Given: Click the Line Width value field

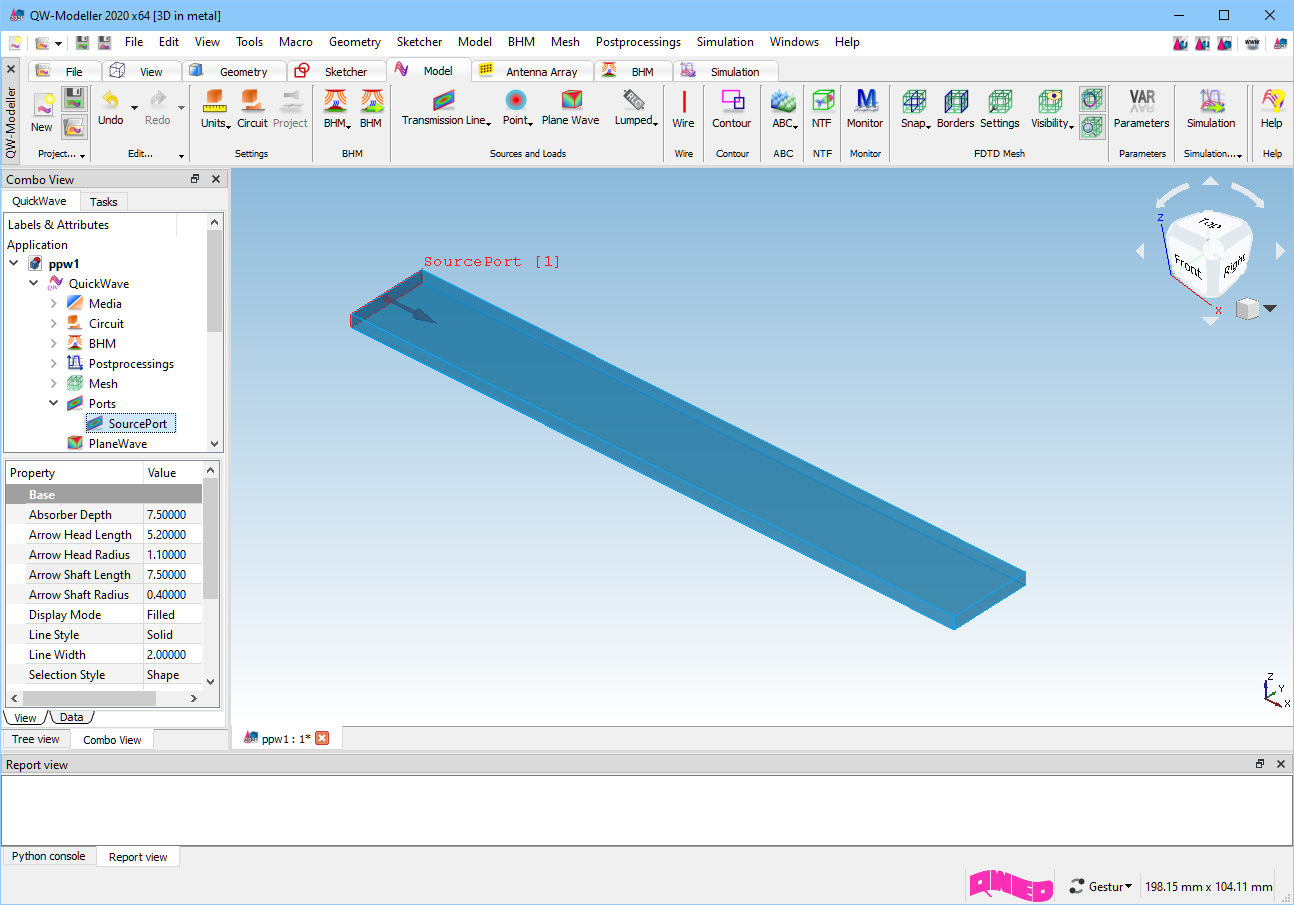Looking at the screenshot, I should (x=173, y=655).
